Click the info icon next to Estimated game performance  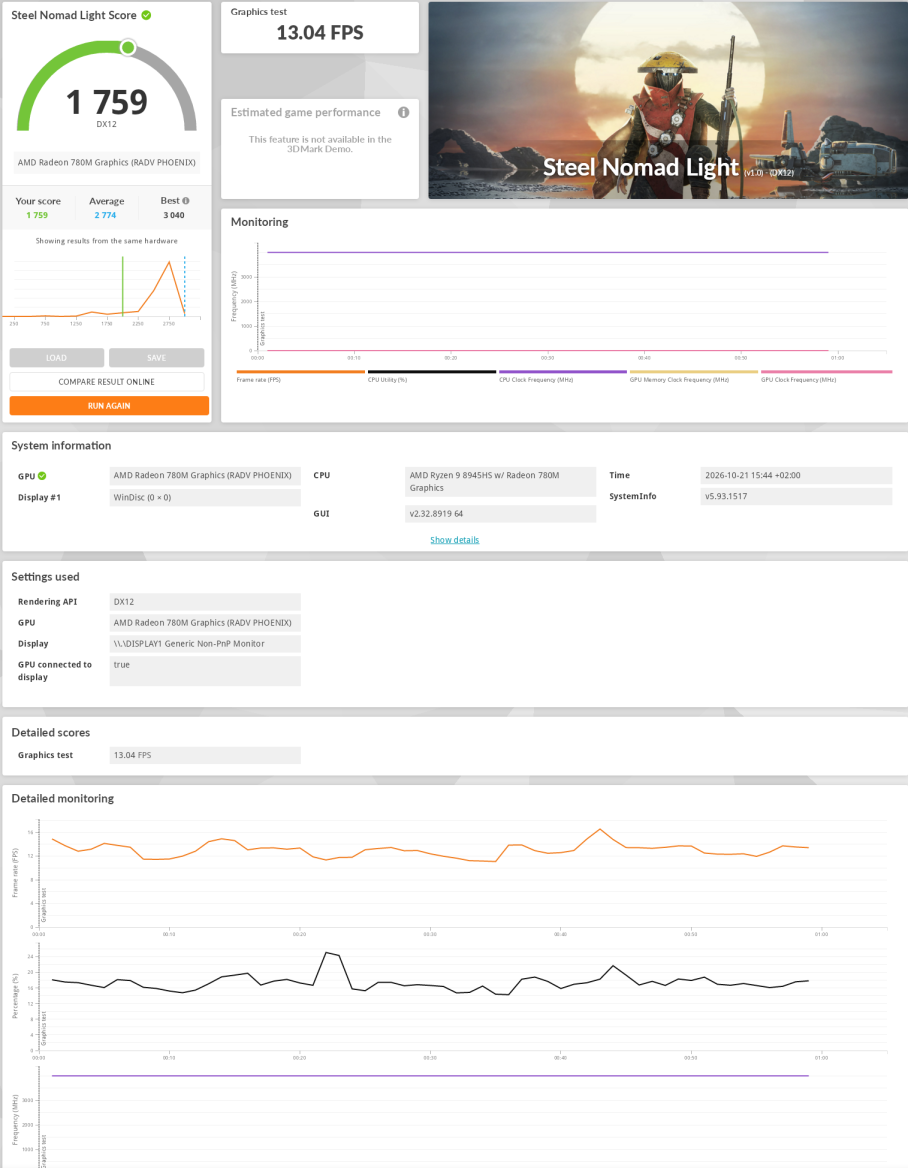[404, 112]
